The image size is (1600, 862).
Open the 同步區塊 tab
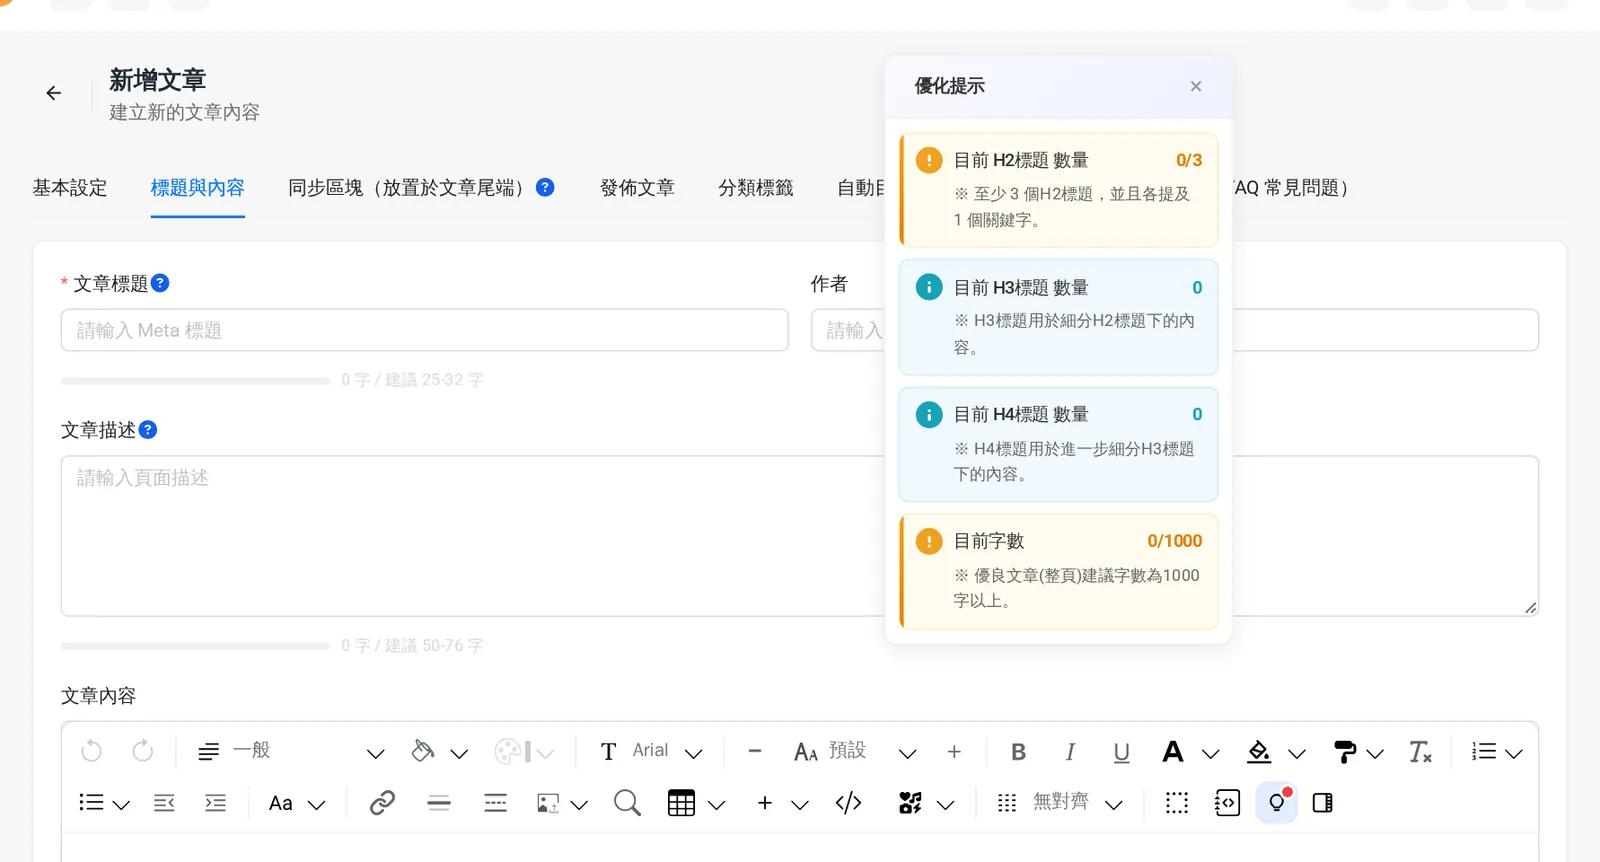pyautogui.click(x=405, y=188)
